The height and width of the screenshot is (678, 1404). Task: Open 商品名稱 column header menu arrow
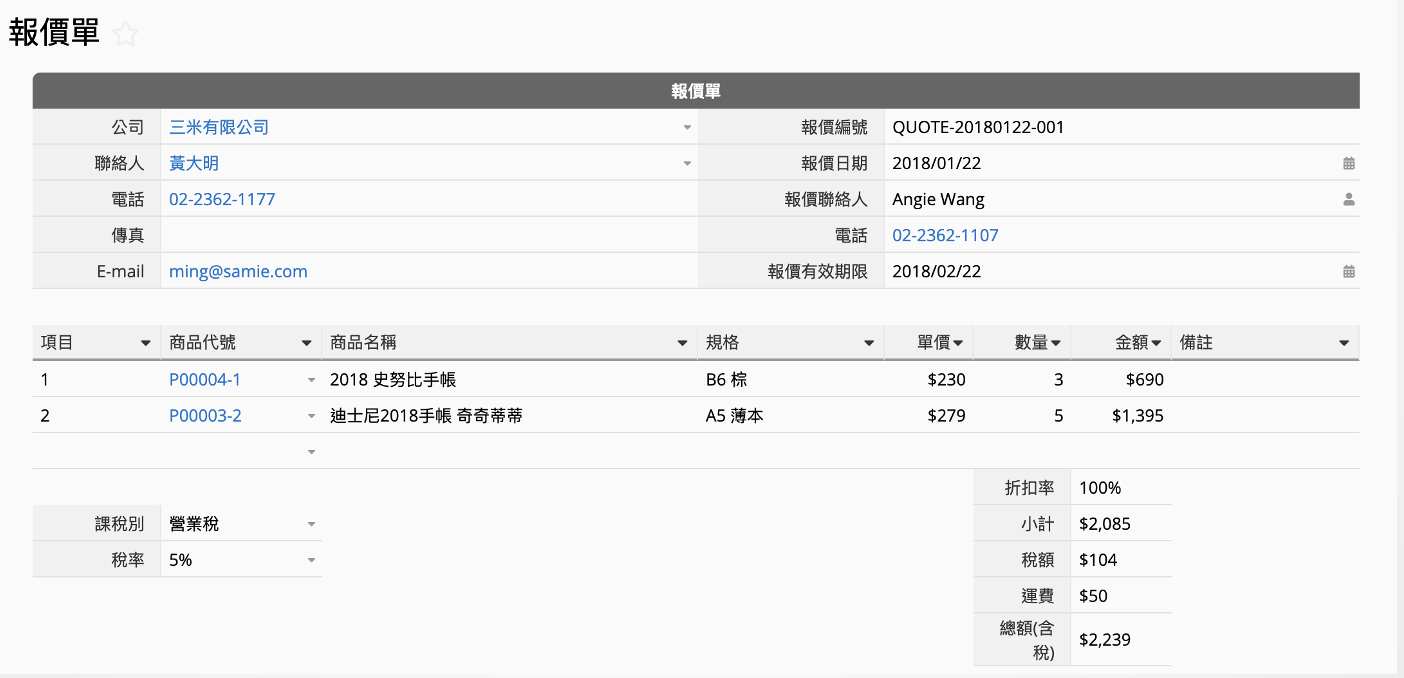(682, 343)
